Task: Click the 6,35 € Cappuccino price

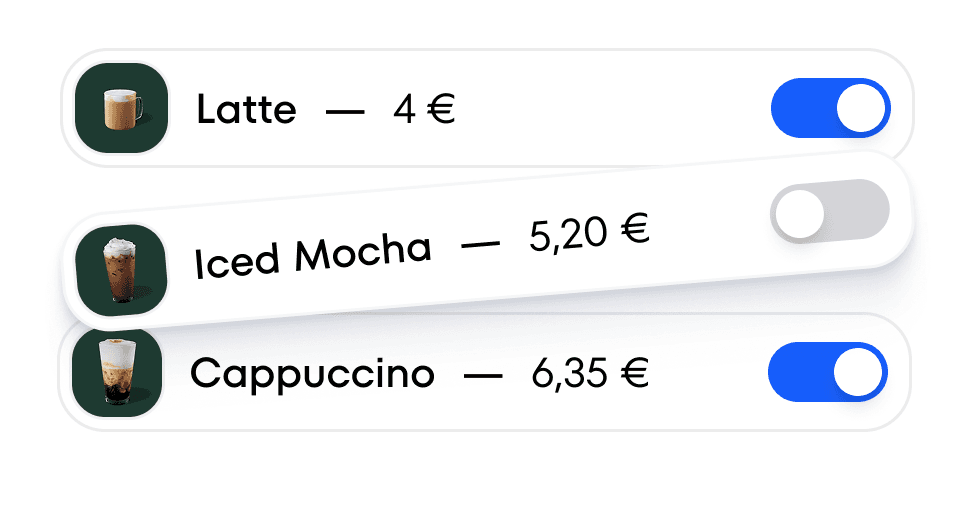Action: [x=590, y=375]
